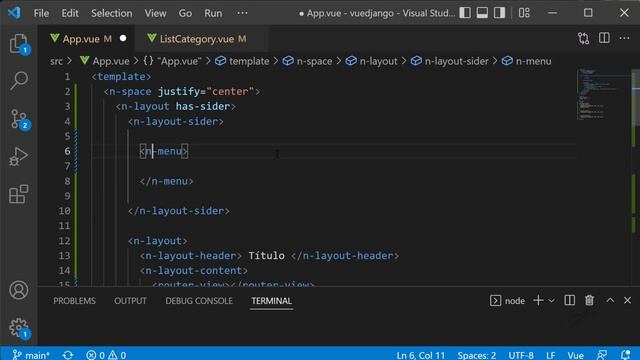The image size is (640, 360).
Task: Change UTF-8 encoding
Action: tap(521, 355)
